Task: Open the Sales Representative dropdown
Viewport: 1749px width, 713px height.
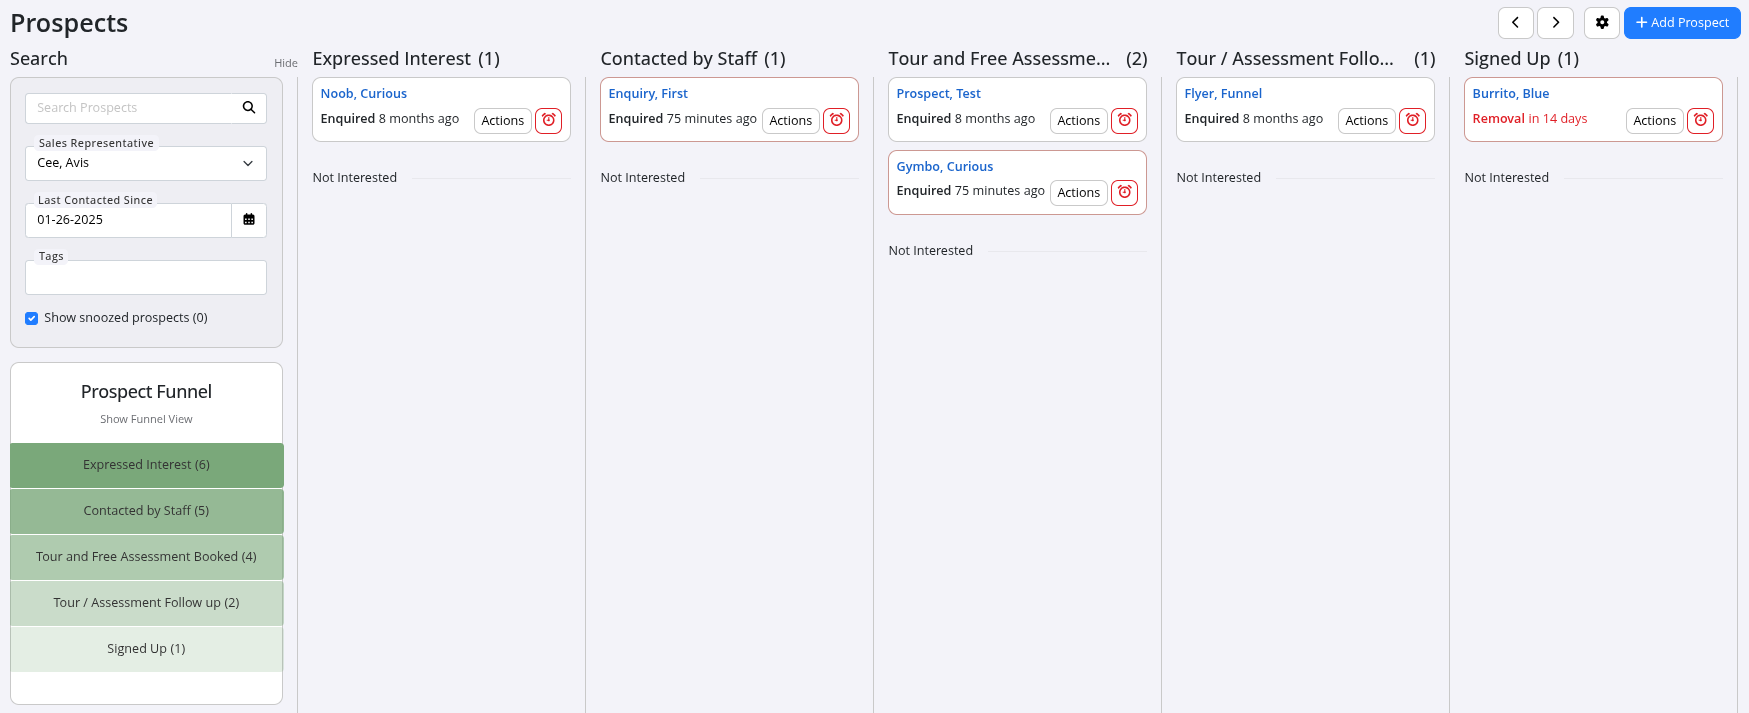Action: (146, 163)
